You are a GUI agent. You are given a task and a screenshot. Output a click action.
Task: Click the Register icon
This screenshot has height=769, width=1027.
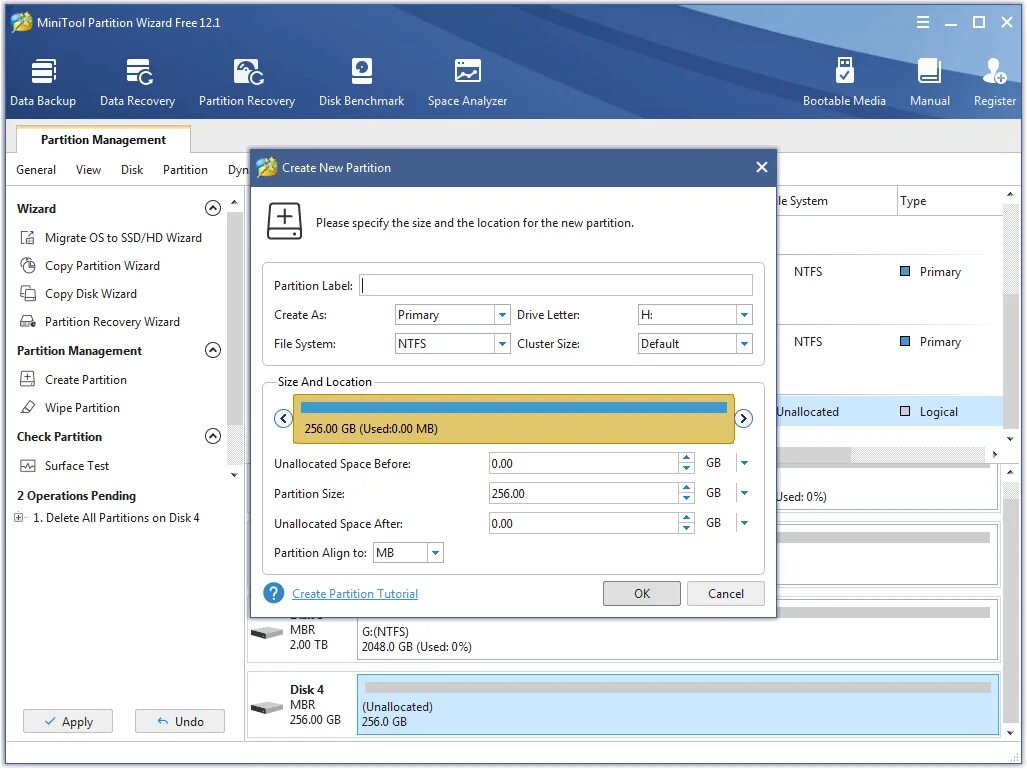pyautogui.click(x=994, y=83)
